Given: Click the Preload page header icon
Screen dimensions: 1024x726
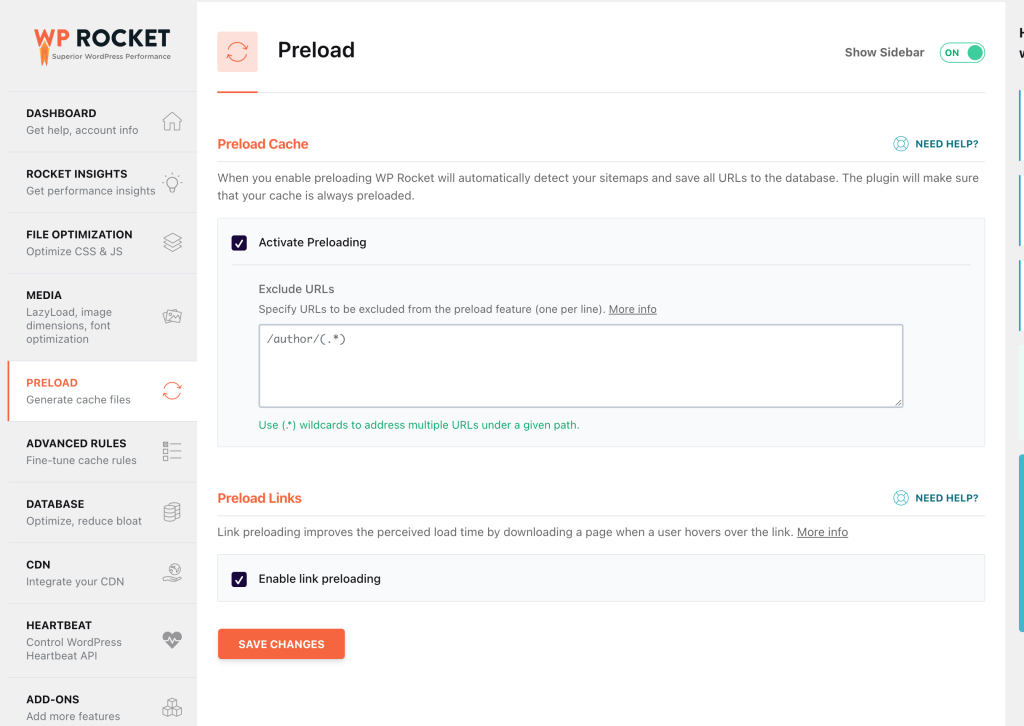Looking at the screenshot, I should (237, 52).
